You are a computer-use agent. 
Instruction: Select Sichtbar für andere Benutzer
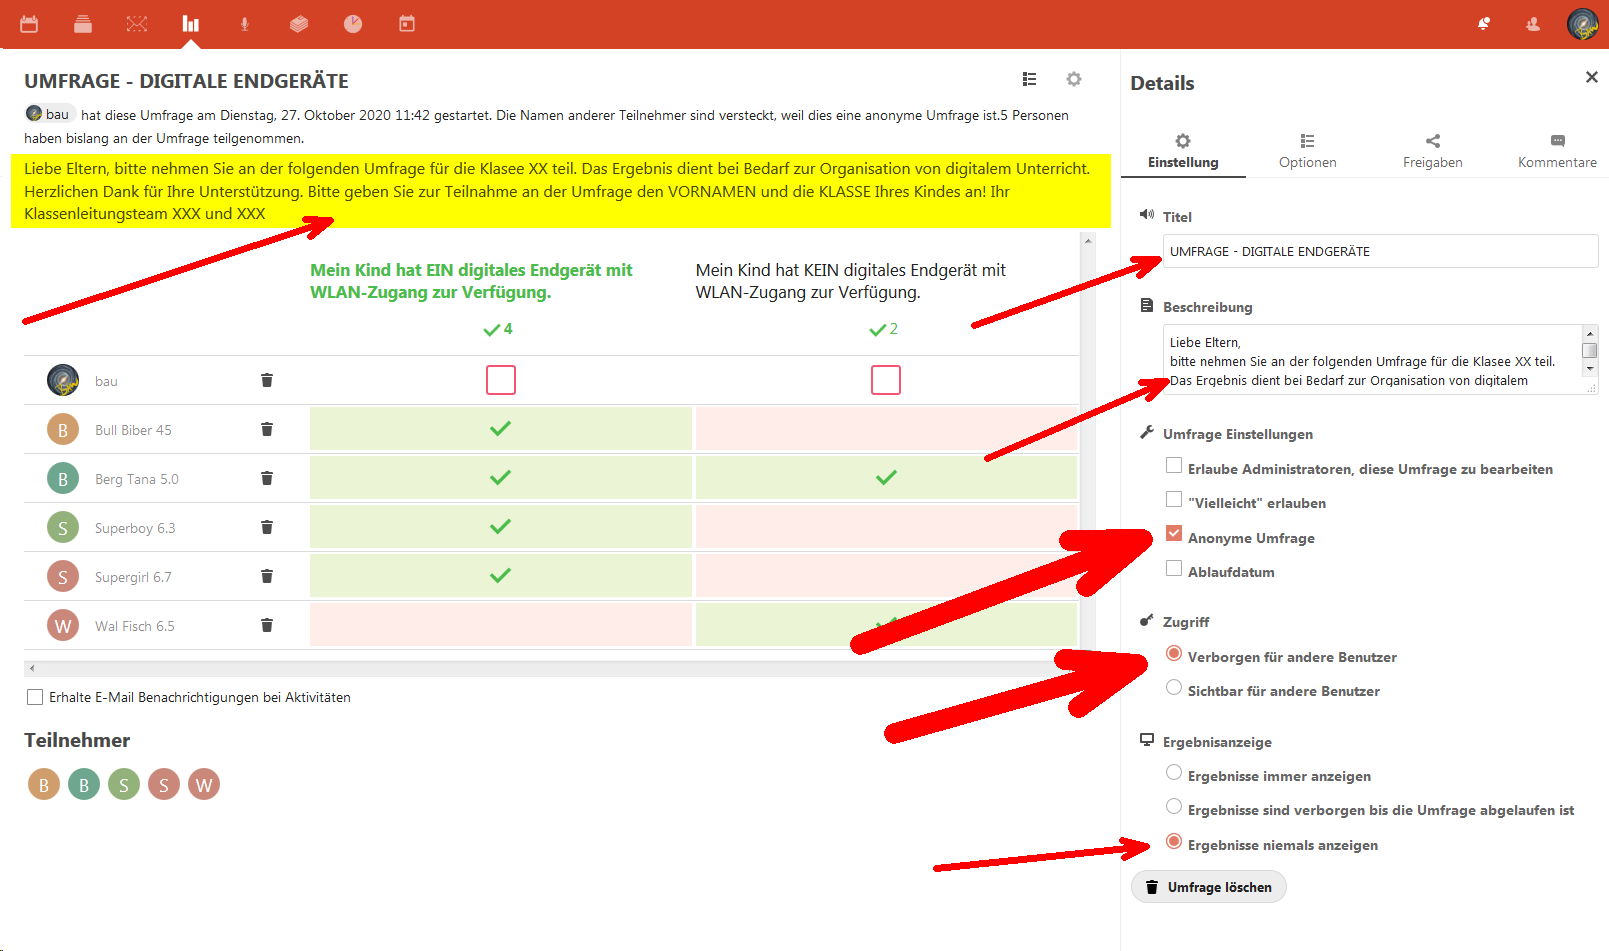click(1174, 688)
